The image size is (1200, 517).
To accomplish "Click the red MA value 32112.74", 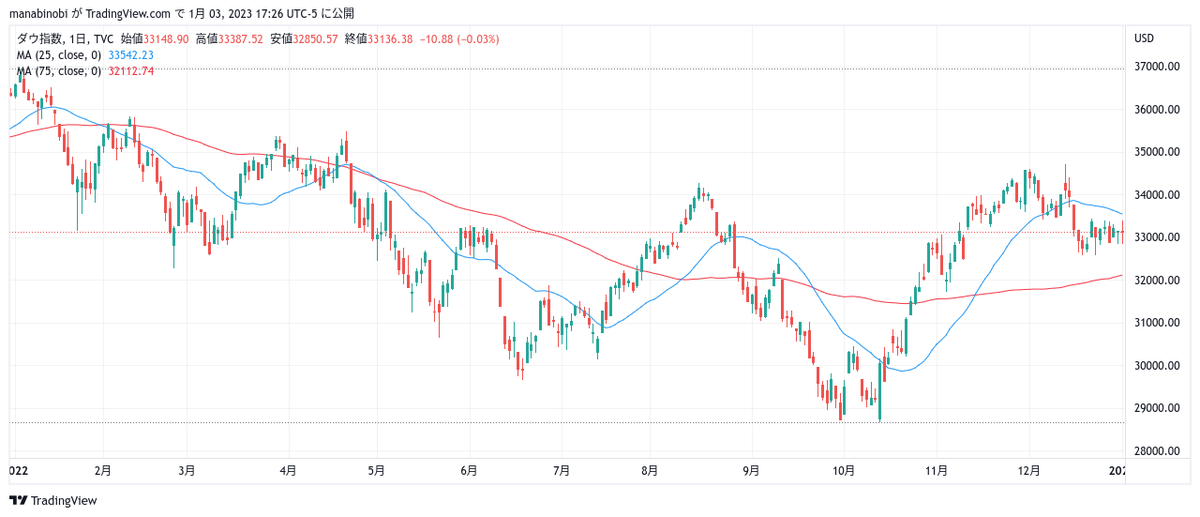I will [130, 71].
